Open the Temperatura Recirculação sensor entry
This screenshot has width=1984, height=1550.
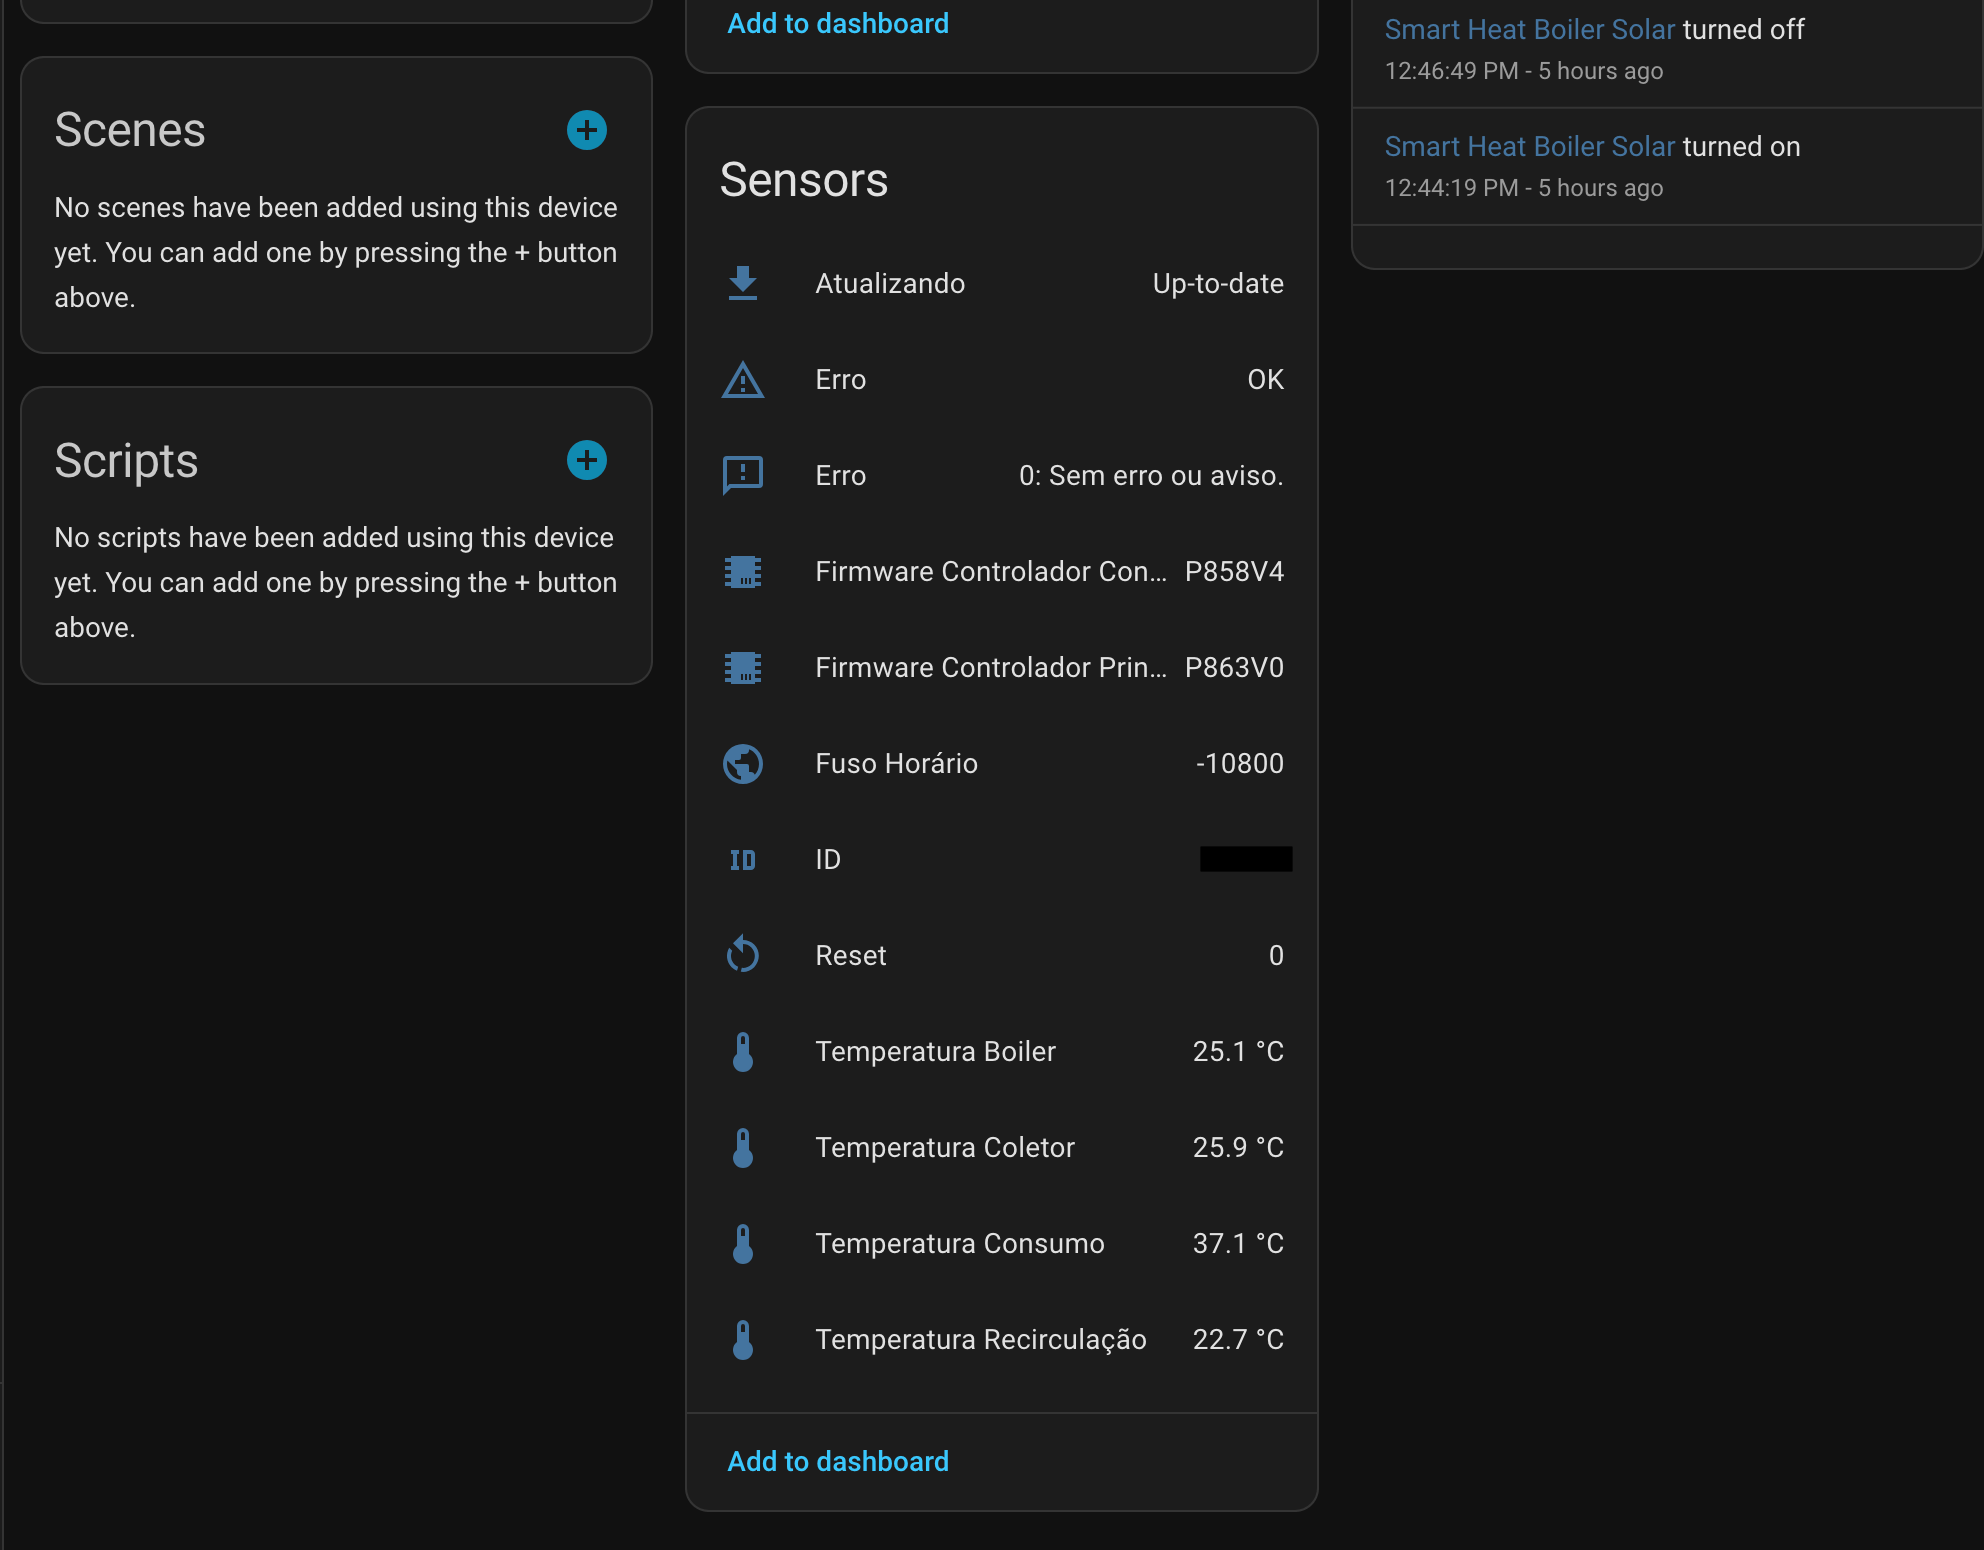pos(1000,1339)
